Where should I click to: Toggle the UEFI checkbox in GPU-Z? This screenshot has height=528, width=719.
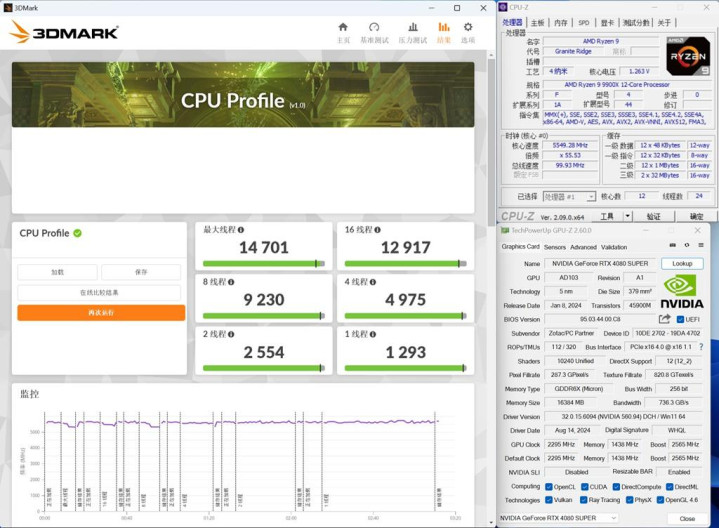(680, 320)
